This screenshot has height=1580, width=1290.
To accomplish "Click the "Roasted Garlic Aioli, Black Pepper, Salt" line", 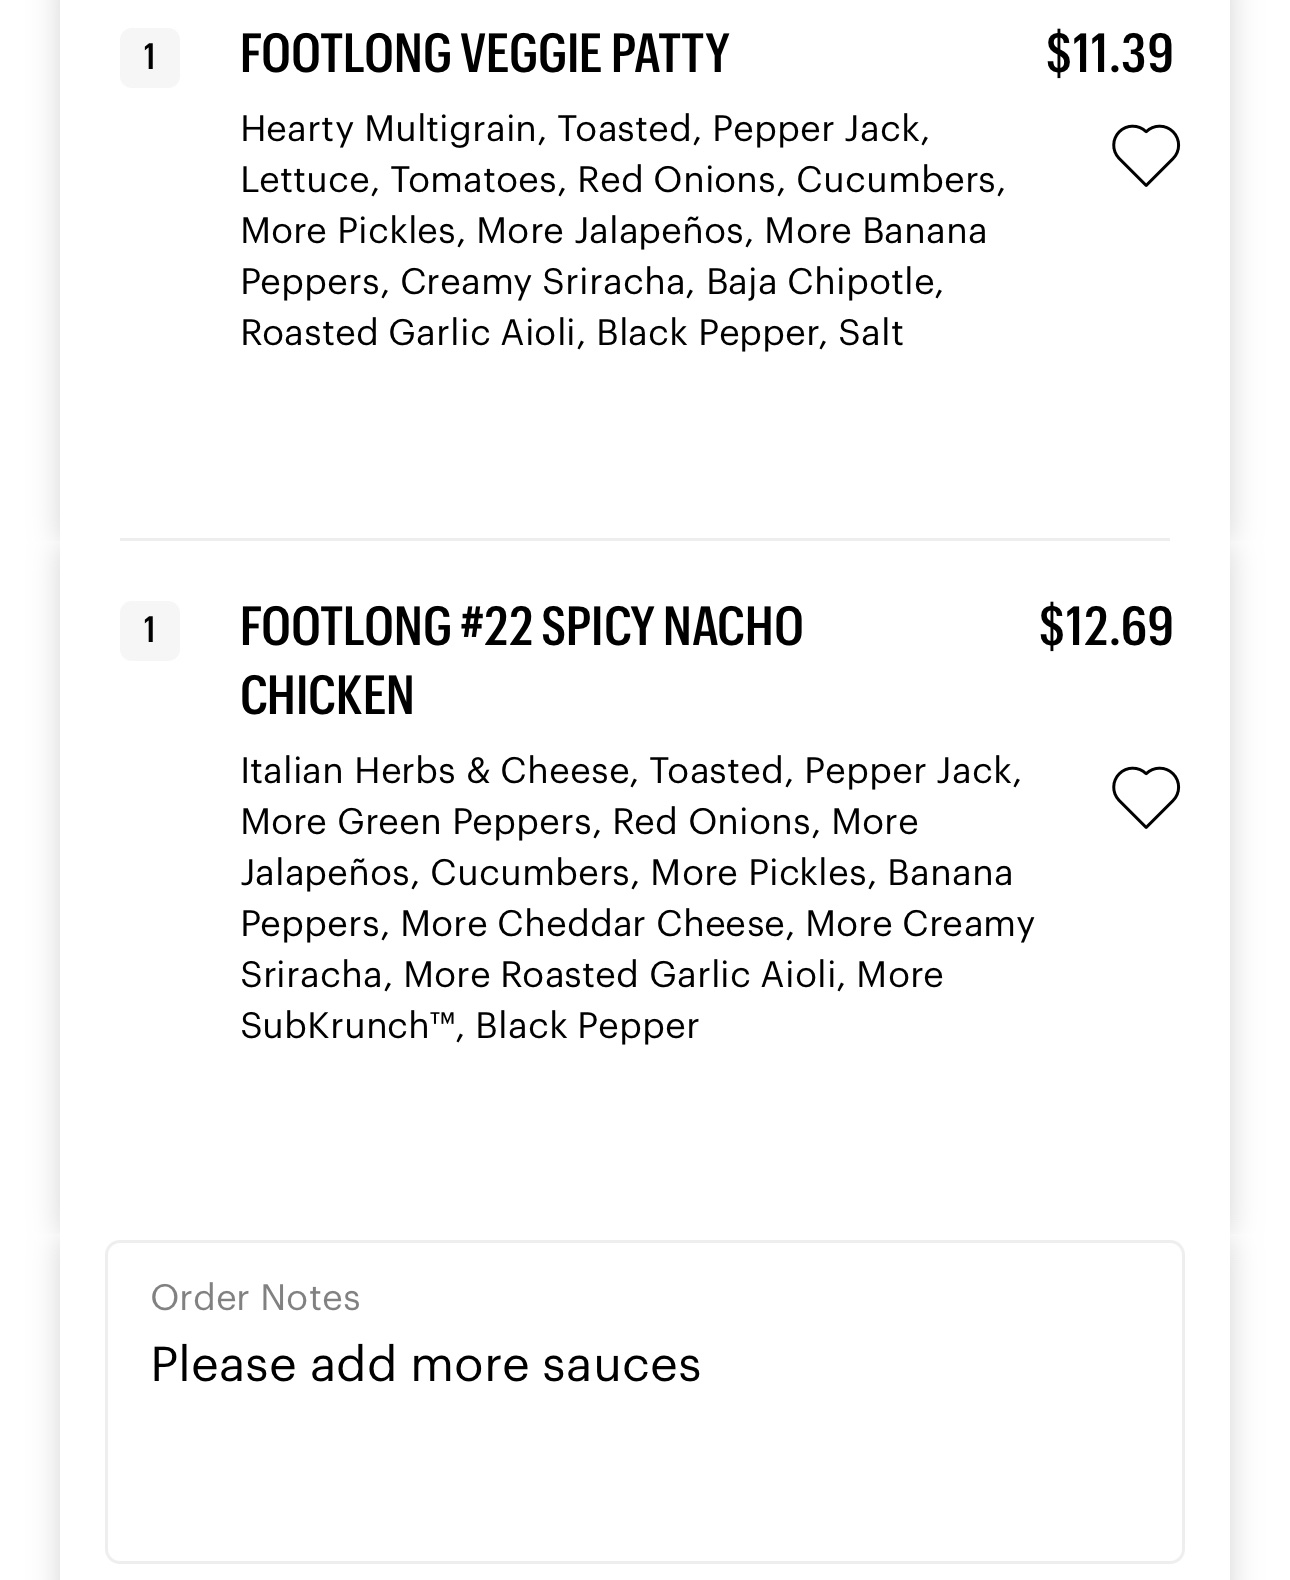I will click(571, 333).
